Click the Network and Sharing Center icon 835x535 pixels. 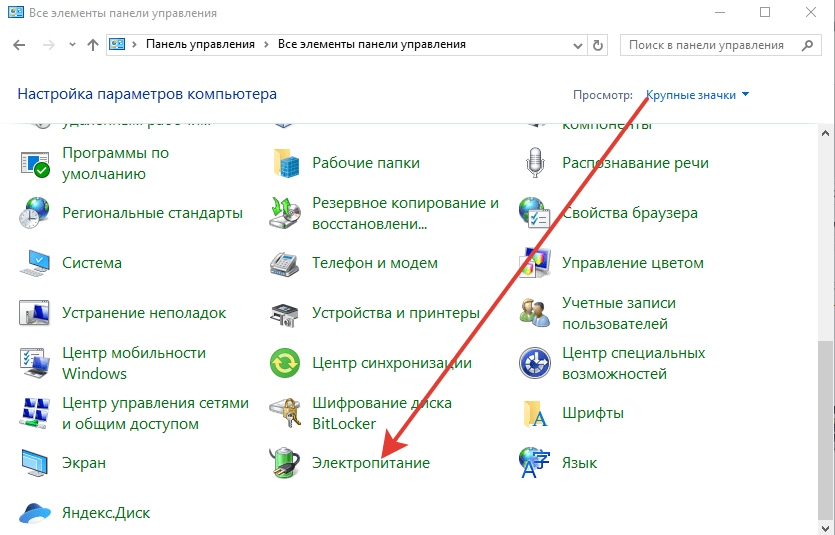click(35, 413)
